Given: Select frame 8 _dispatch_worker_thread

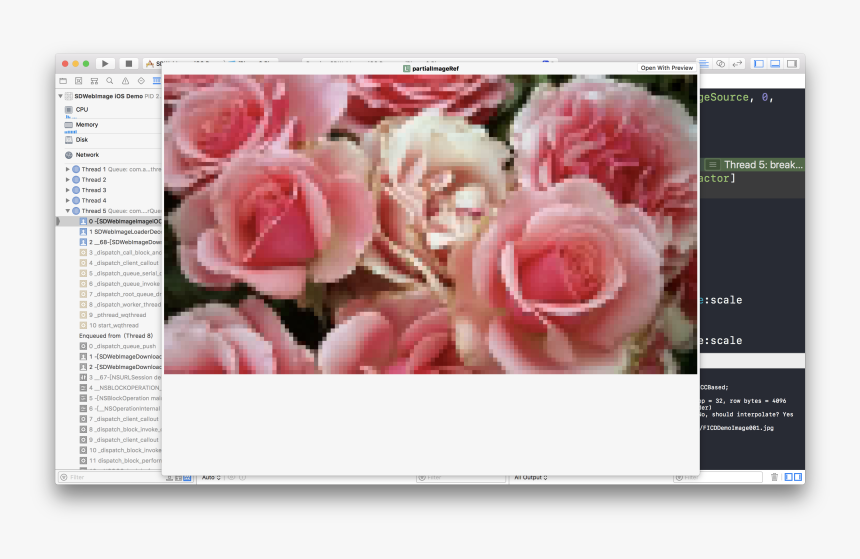Looking at the screenshot, I should click(x=109, y=304).
